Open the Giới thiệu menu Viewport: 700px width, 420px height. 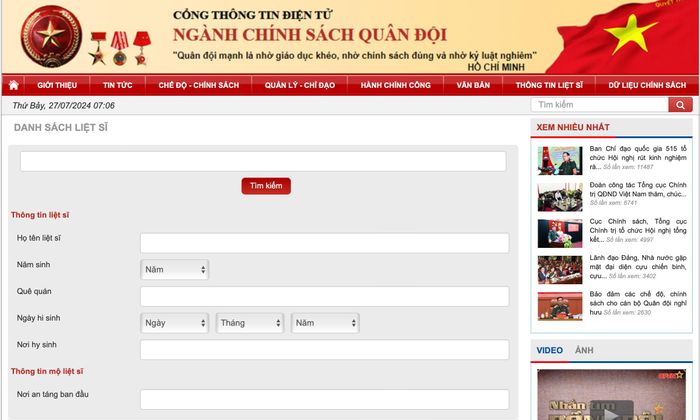57,85
